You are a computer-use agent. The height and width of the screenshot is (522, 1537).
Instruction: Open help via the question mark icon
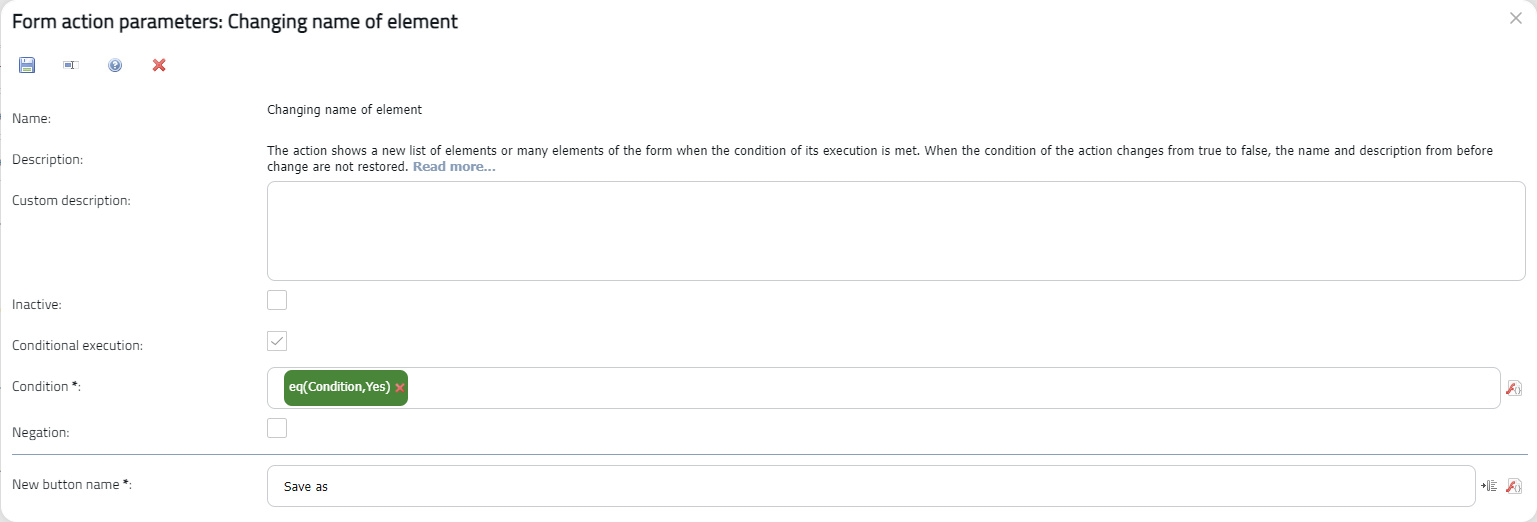point(115,65)
